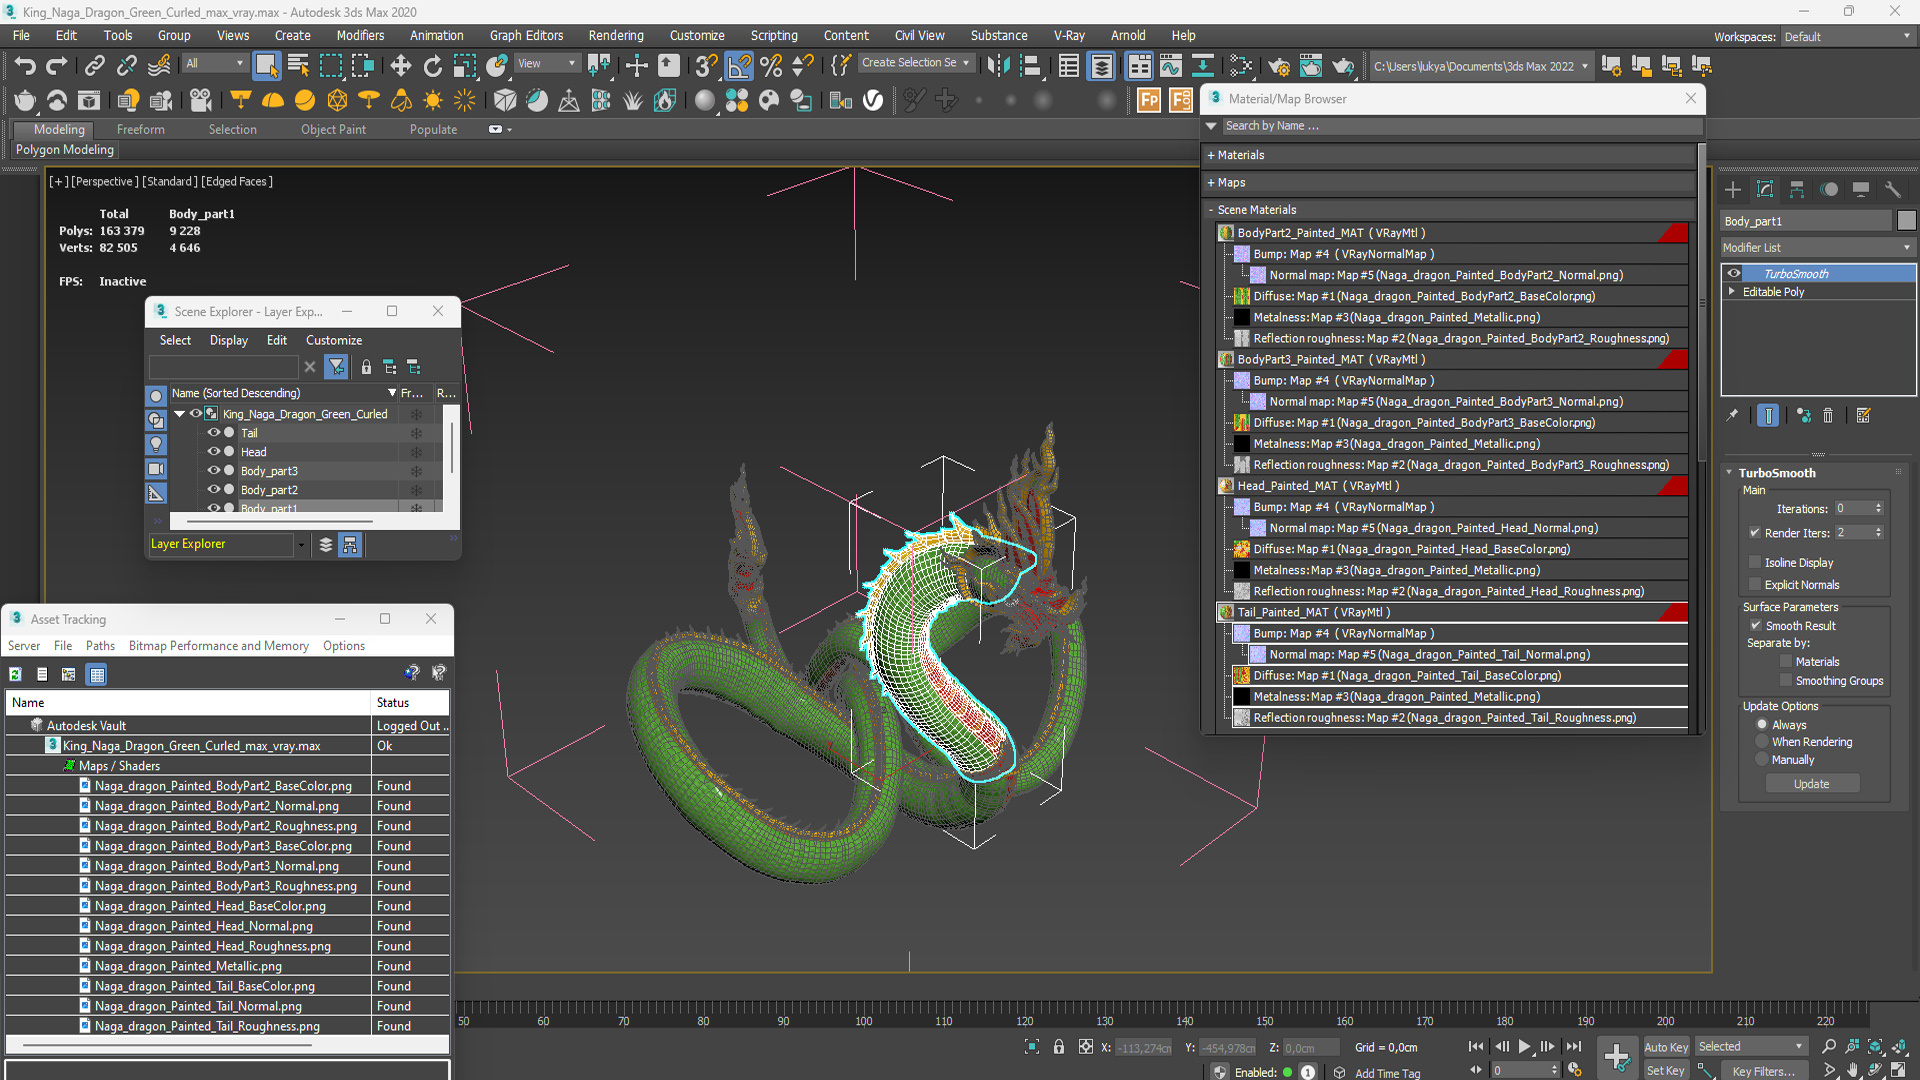Open the V-Ray menu
Viewport: 1920px width, 1080px height.
tap(1069, 35)
